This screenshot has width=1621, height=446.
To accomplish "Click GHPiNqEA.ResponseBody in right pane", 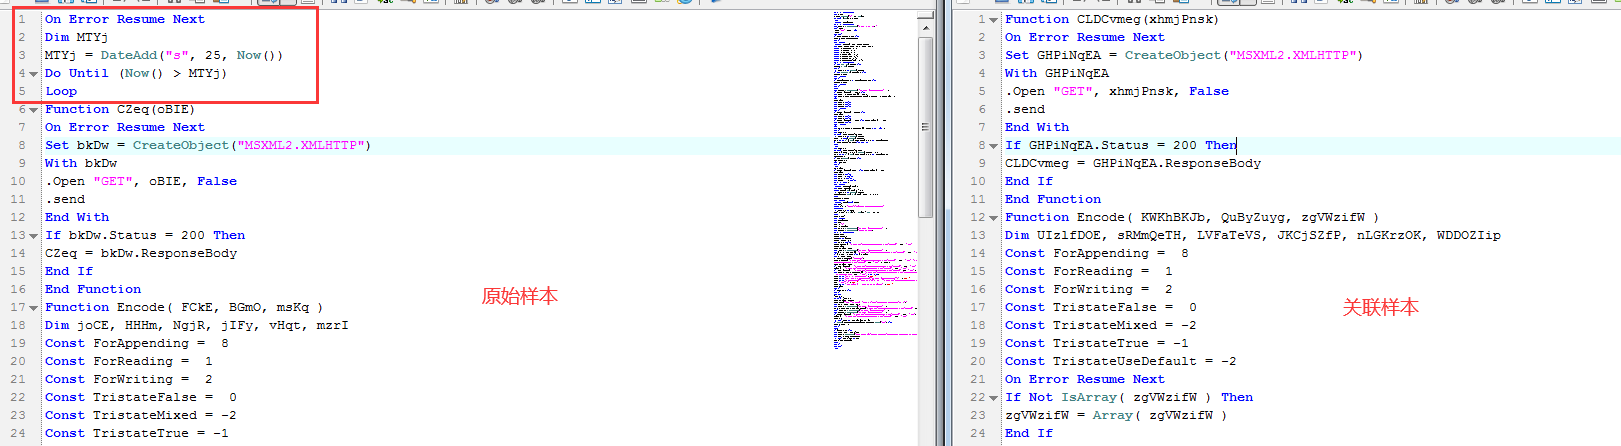I will click(1176, 163).
